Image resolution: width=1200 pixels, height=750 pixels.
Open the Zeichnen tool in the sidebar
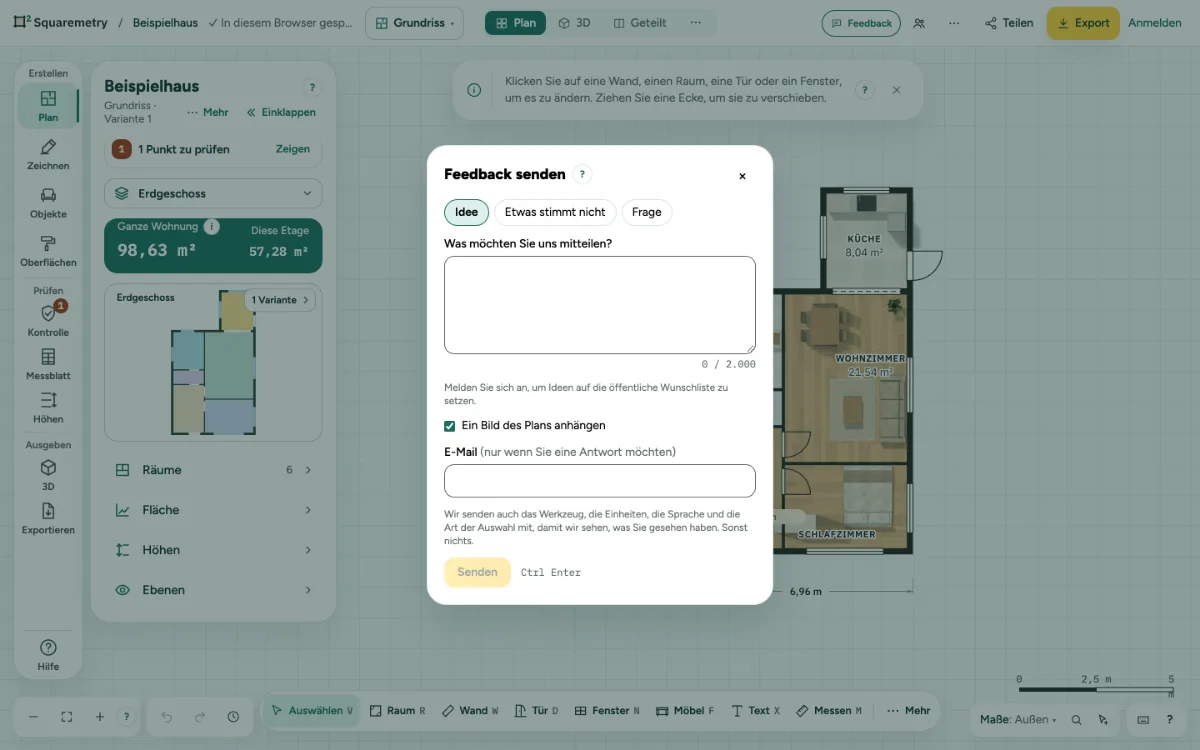coord(48,155)
